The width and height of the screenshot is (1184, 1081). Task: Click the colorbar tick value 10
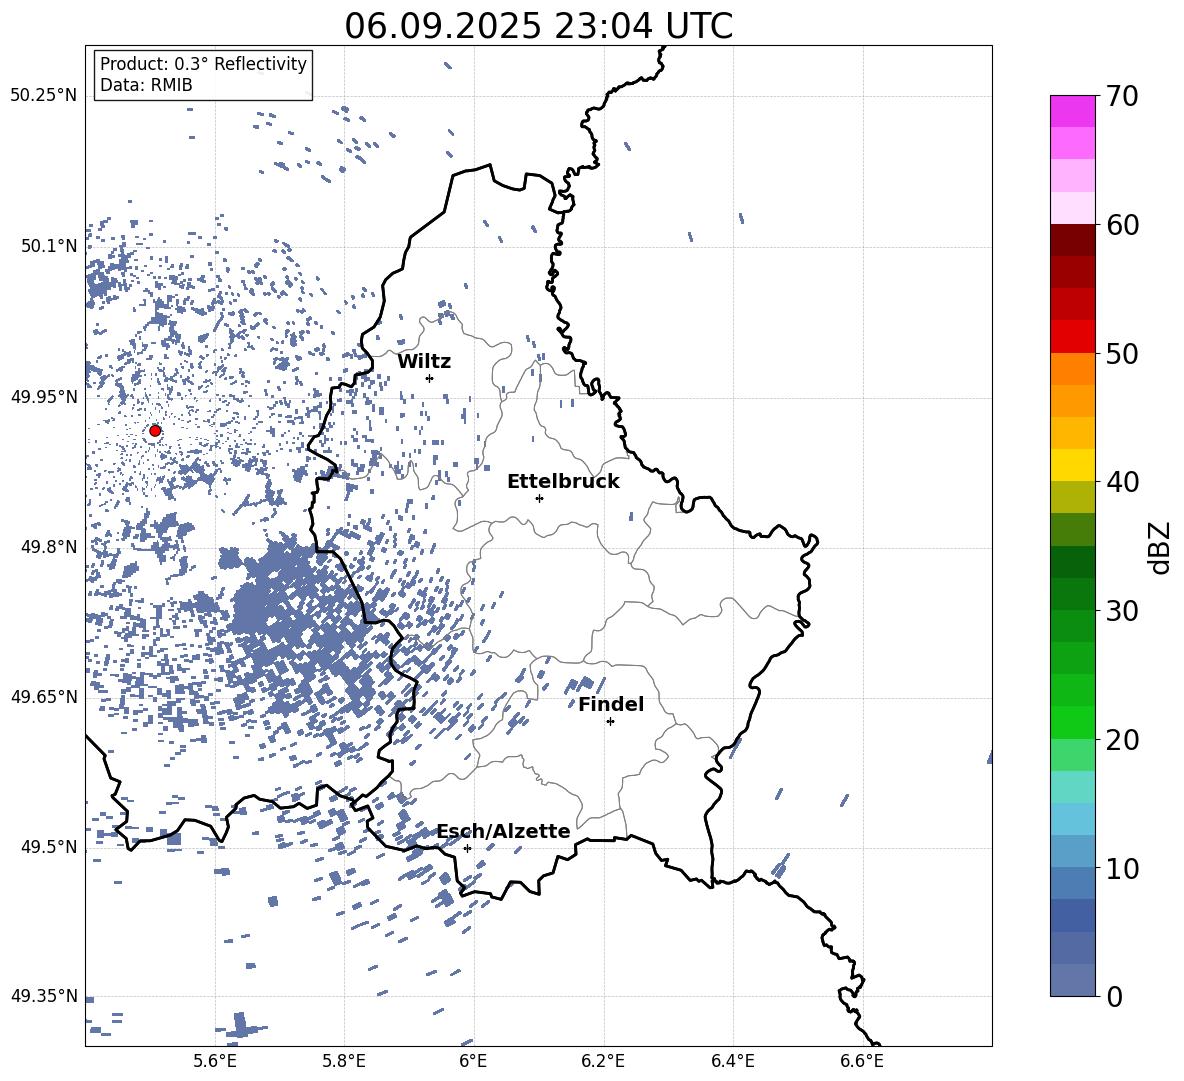pyautogui.click(x=1122, y=868)
